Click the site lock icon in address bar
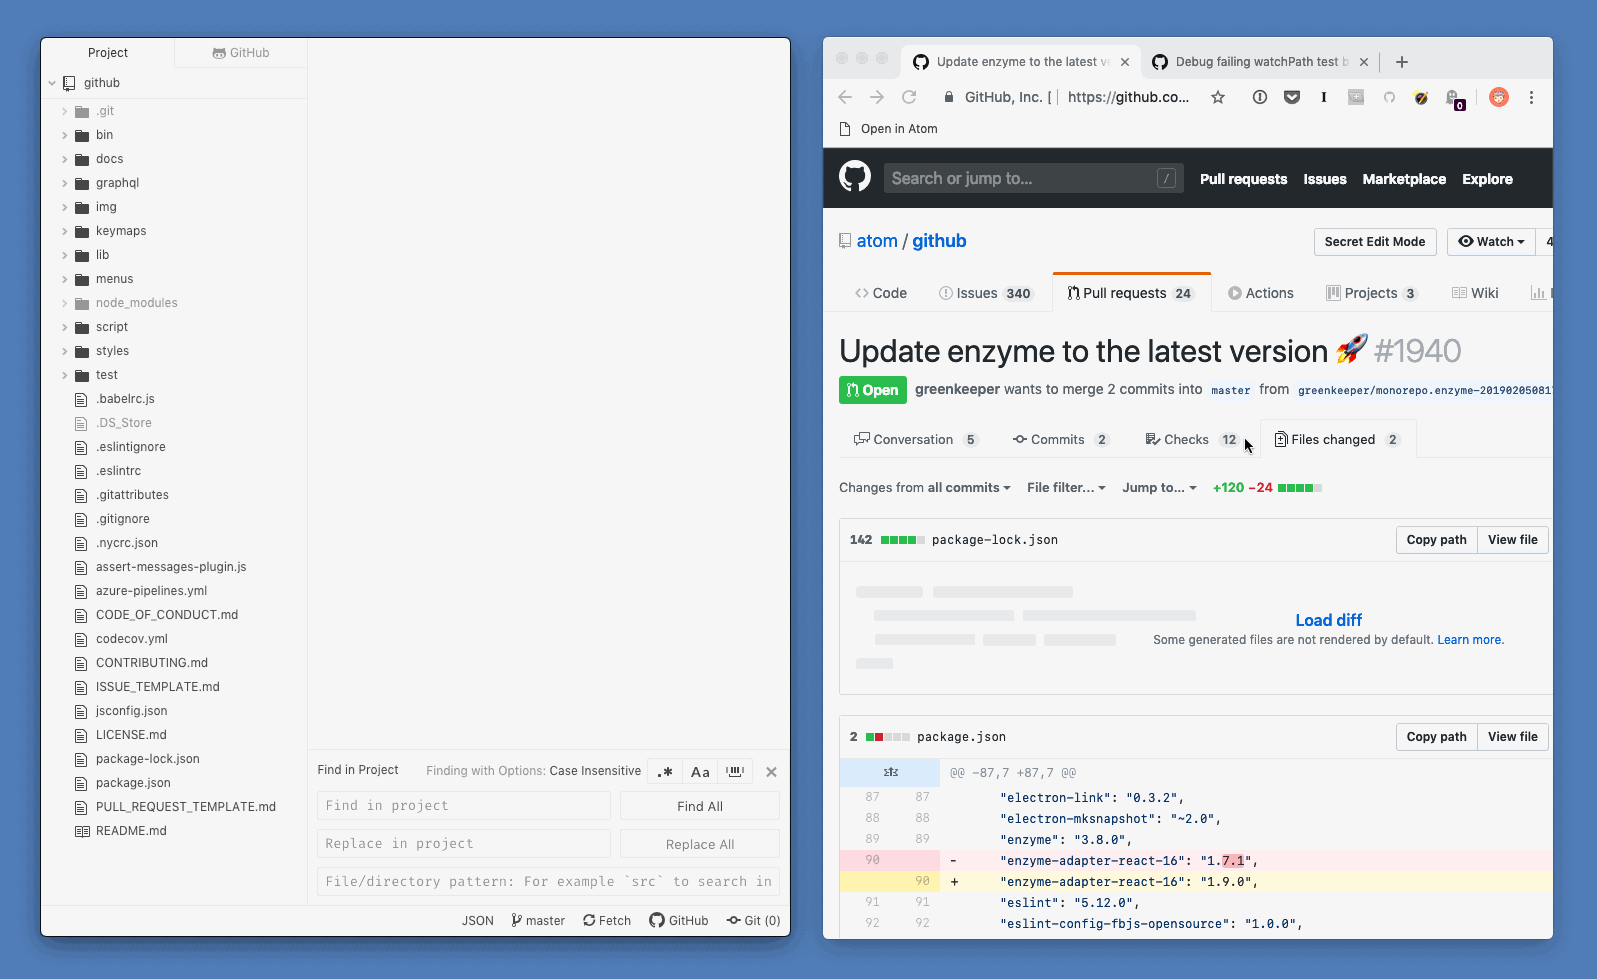 (x=949, y=97)
